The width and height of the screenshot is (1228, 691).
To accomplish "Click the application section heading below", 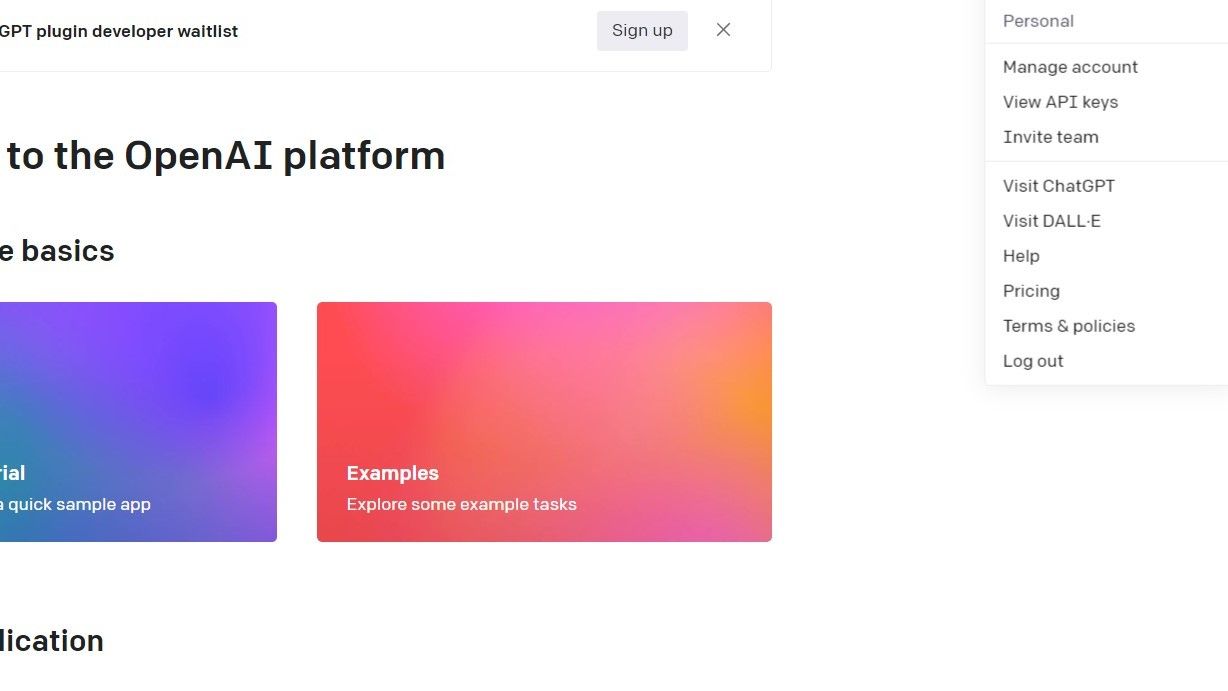I will (51, 640).
